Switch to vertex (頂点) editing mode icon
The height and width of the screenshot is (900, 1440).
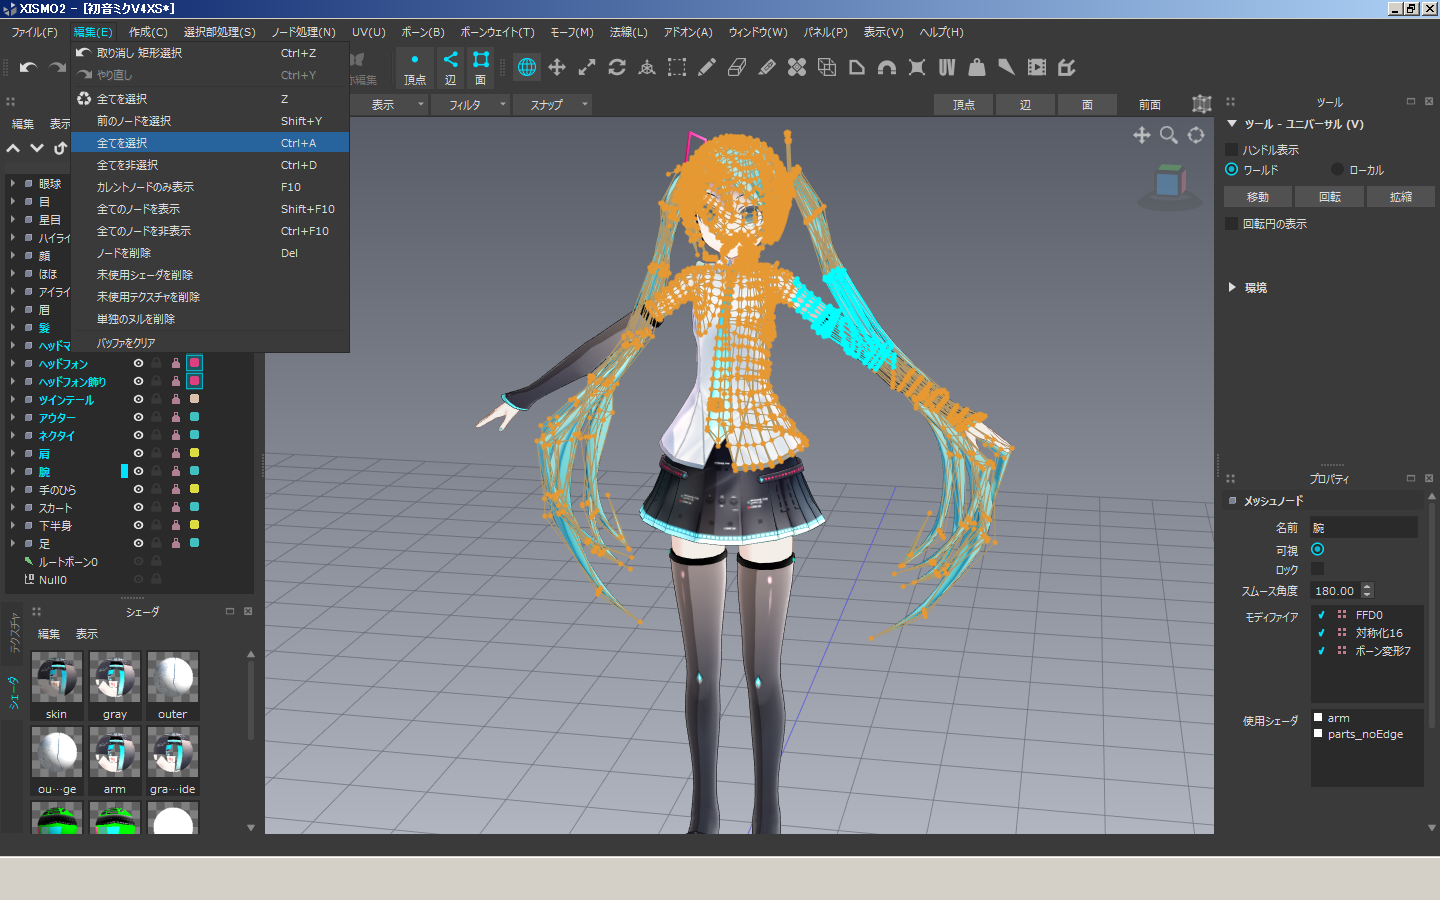pos(415,67)
